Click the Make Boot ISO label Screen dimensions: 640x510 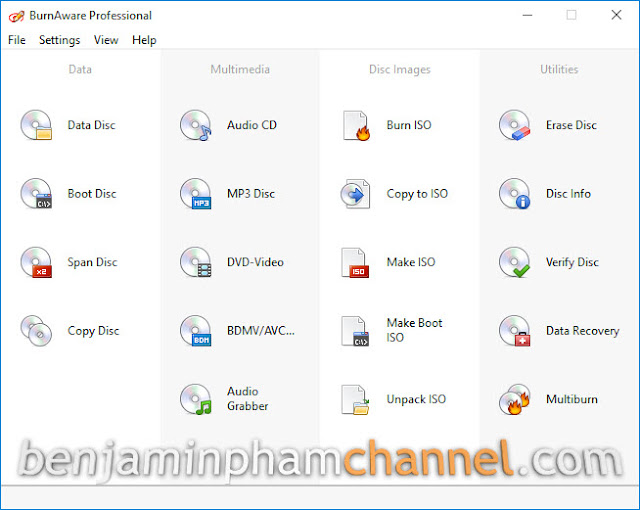[415, 330]
